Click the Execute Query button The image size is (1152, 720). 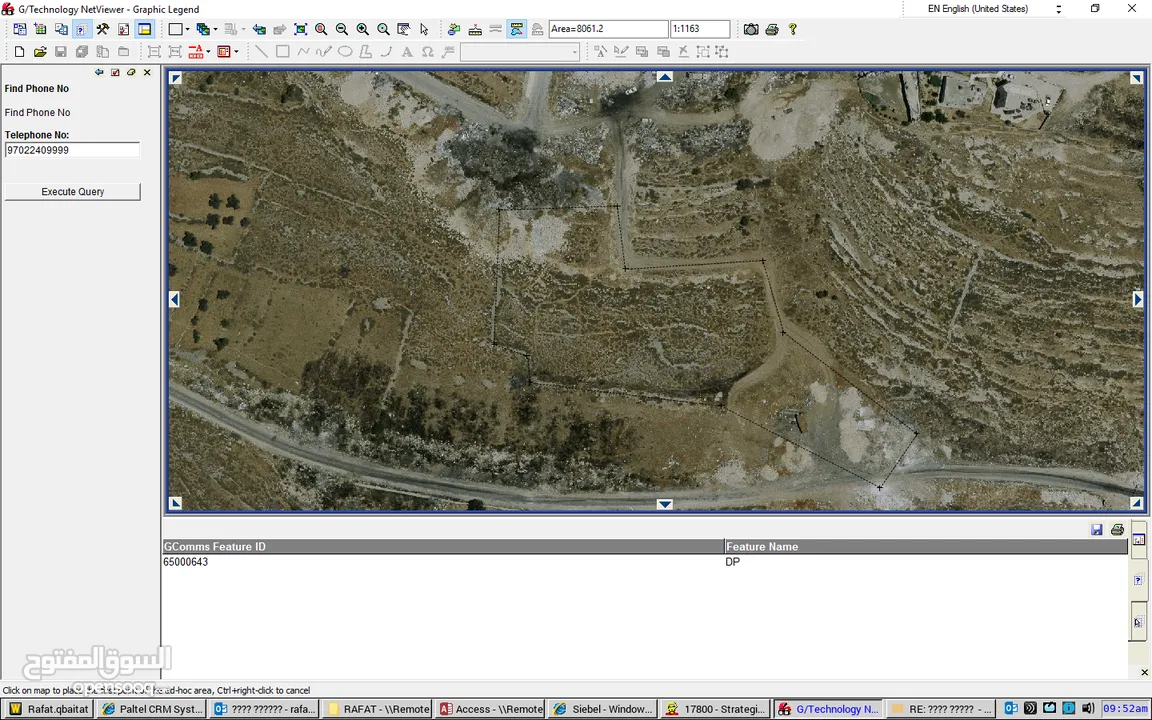click(72, 191)
